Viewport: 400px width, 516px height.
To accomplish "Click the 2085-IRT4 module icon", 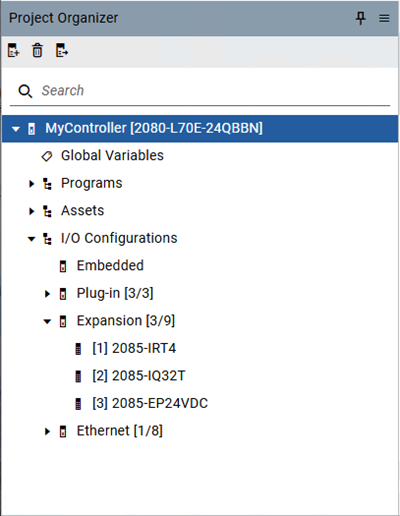I will pyautogui.click(x=78, y=349).
